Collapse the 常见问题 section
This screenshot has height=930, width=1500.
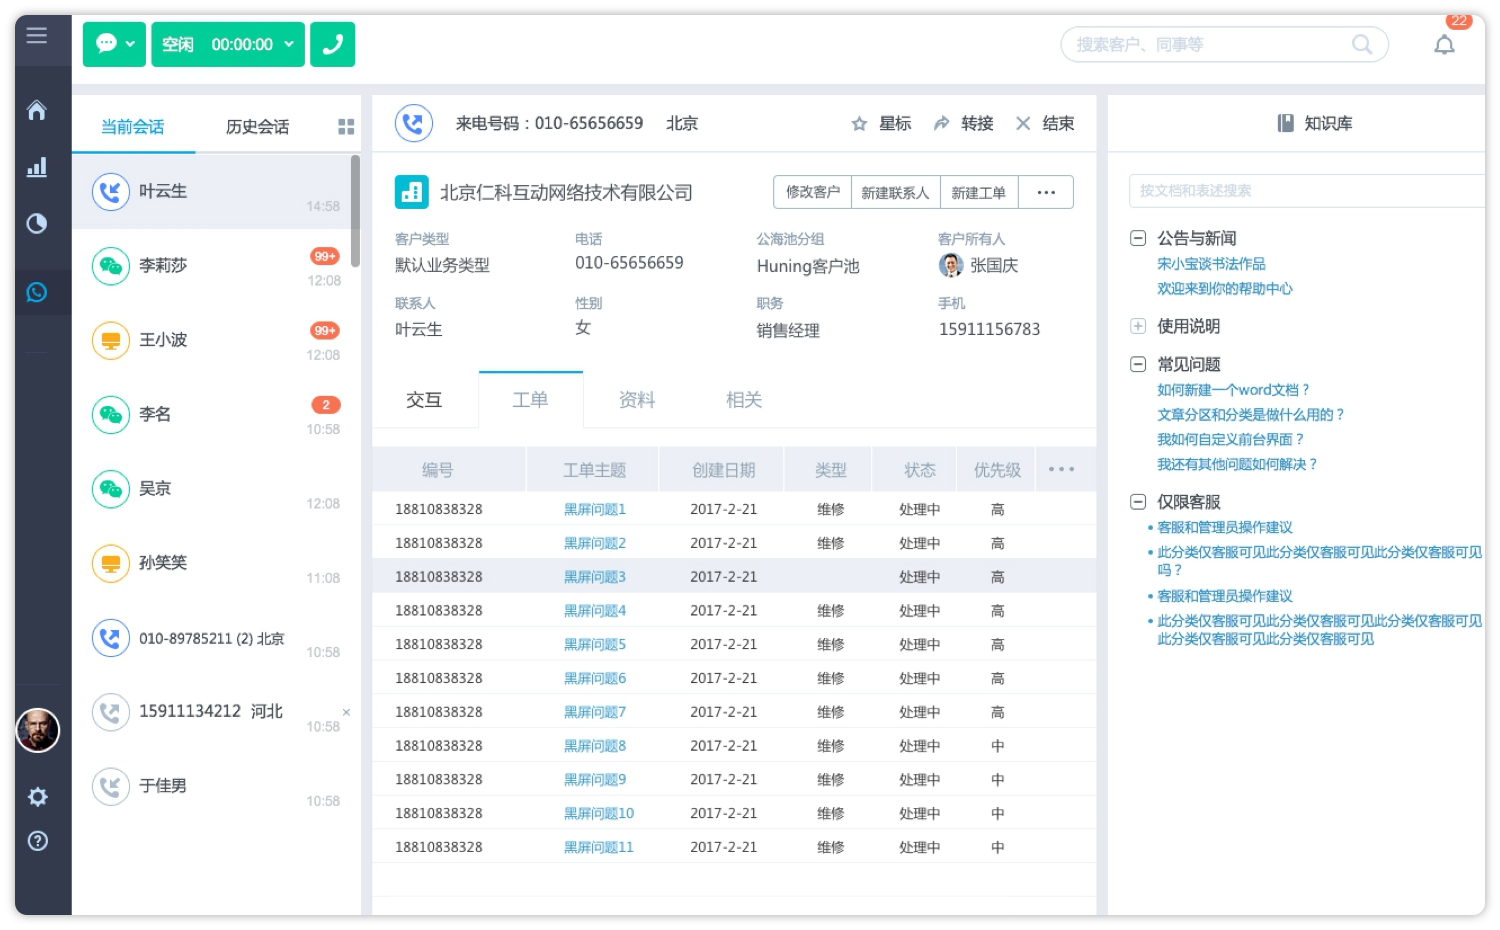point(1138,364)
